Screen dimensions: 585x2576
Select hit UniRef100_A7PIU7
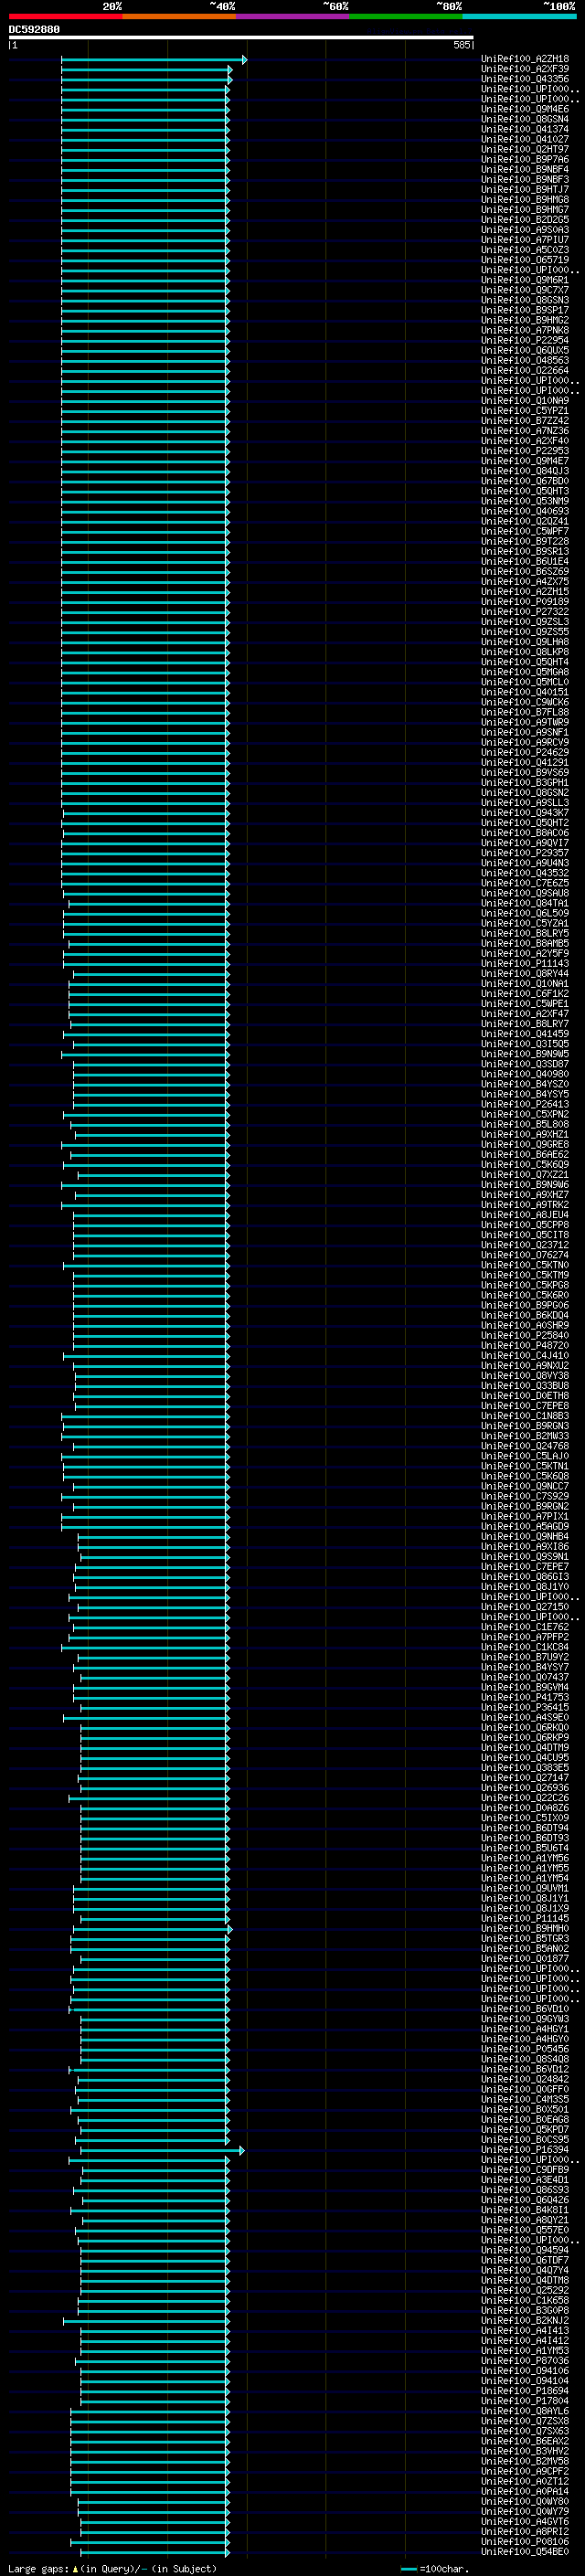pyautogui.click(x=525, y=240)
